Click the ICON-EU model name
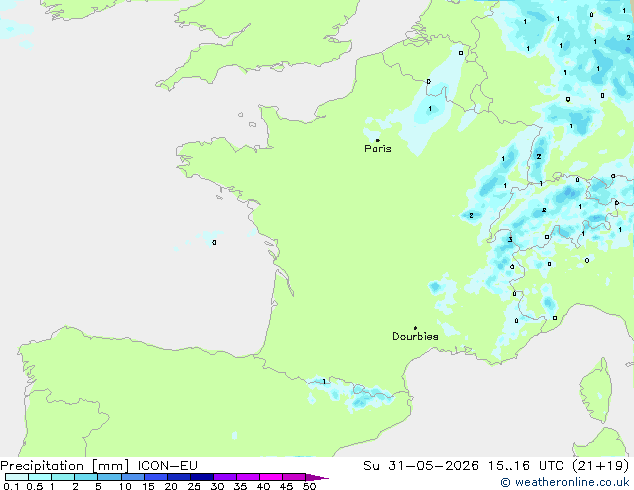The image size is (634, 490). click(x=167, y=466)
